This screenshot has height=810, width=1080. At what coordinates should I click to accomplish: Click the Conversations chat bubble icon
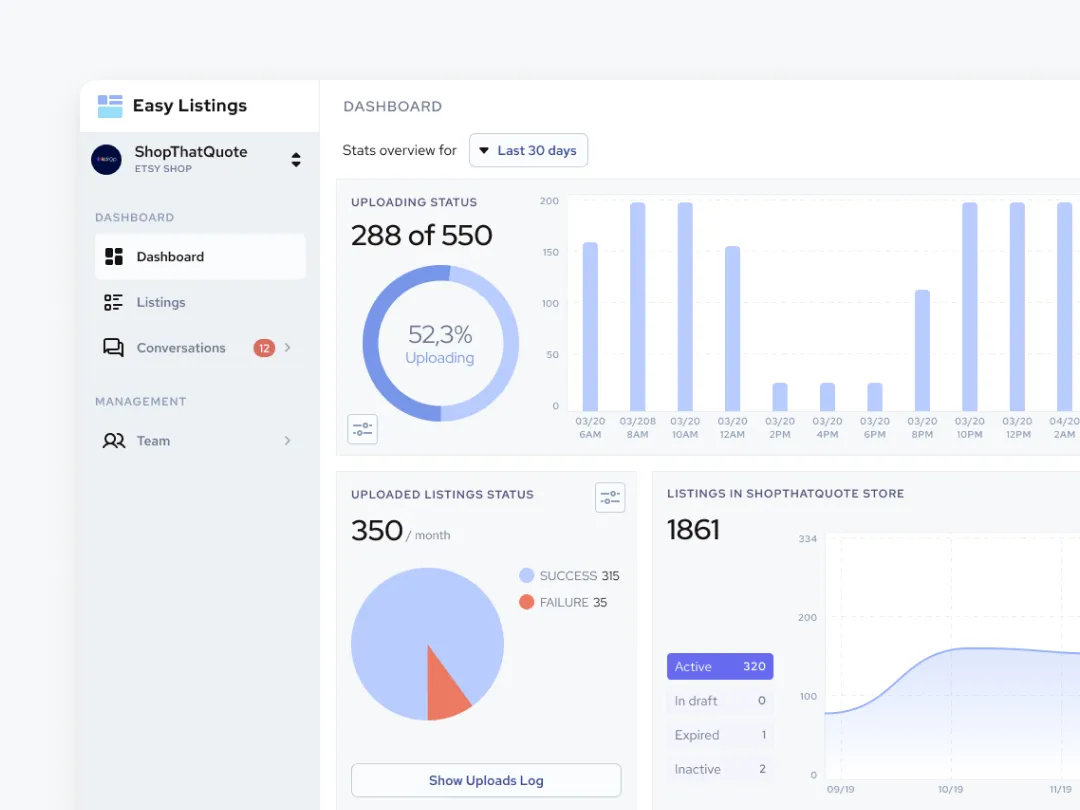pos(112,347)
